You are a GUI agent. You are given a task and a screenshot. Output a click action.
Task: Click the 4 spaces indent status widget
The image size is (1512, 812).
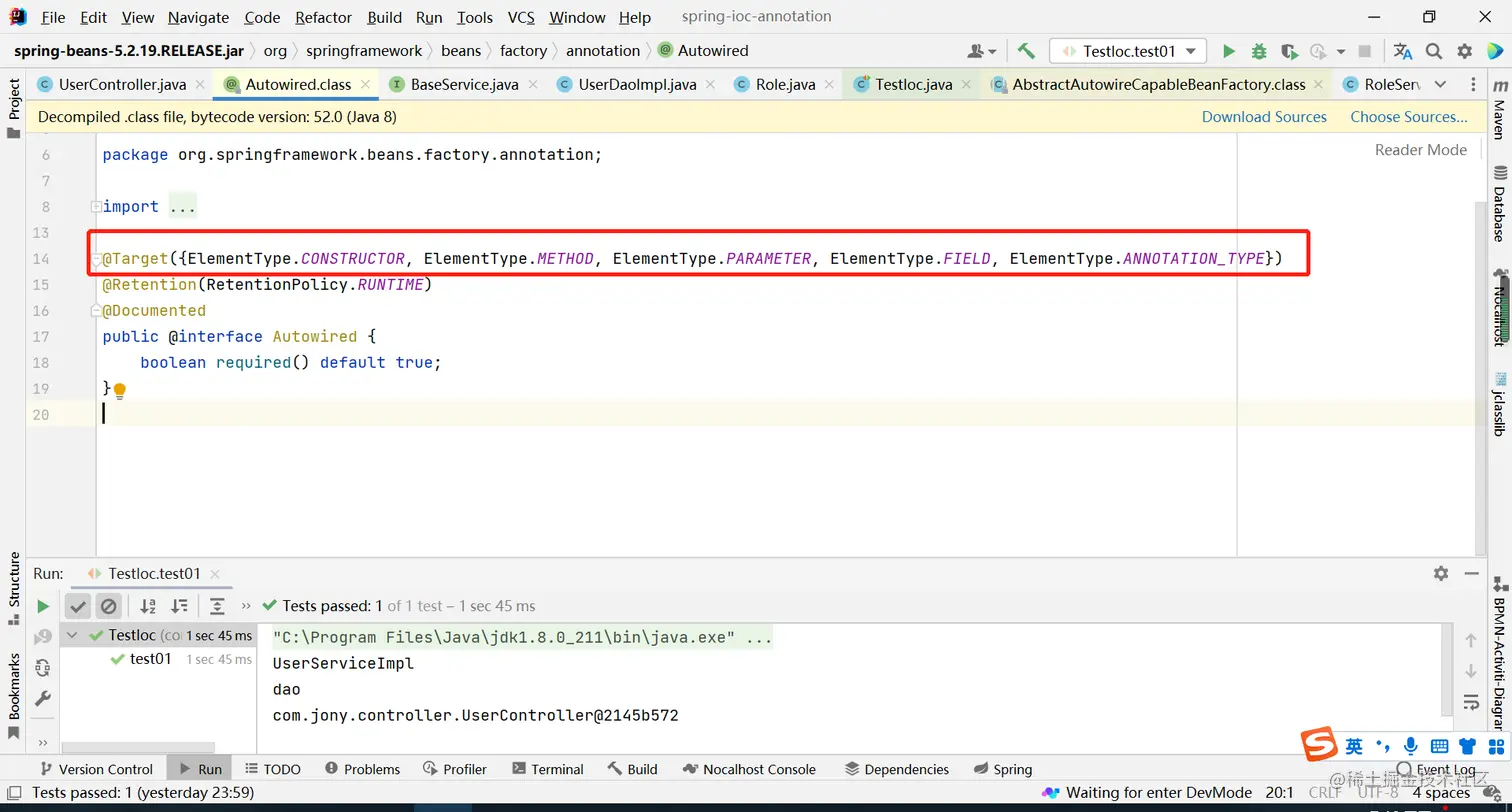[x=1441, y=793]
